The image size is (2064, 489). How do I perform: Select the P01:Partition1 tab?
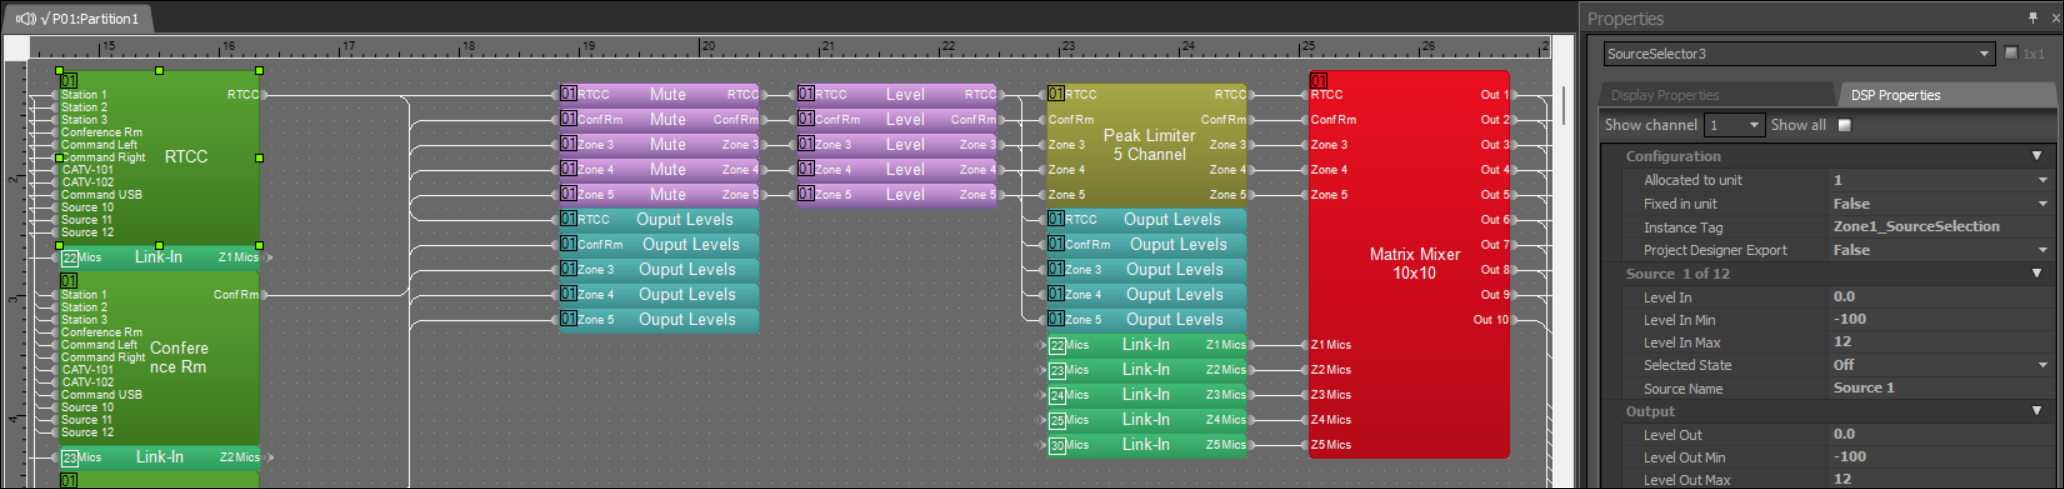tap(80, 18)
